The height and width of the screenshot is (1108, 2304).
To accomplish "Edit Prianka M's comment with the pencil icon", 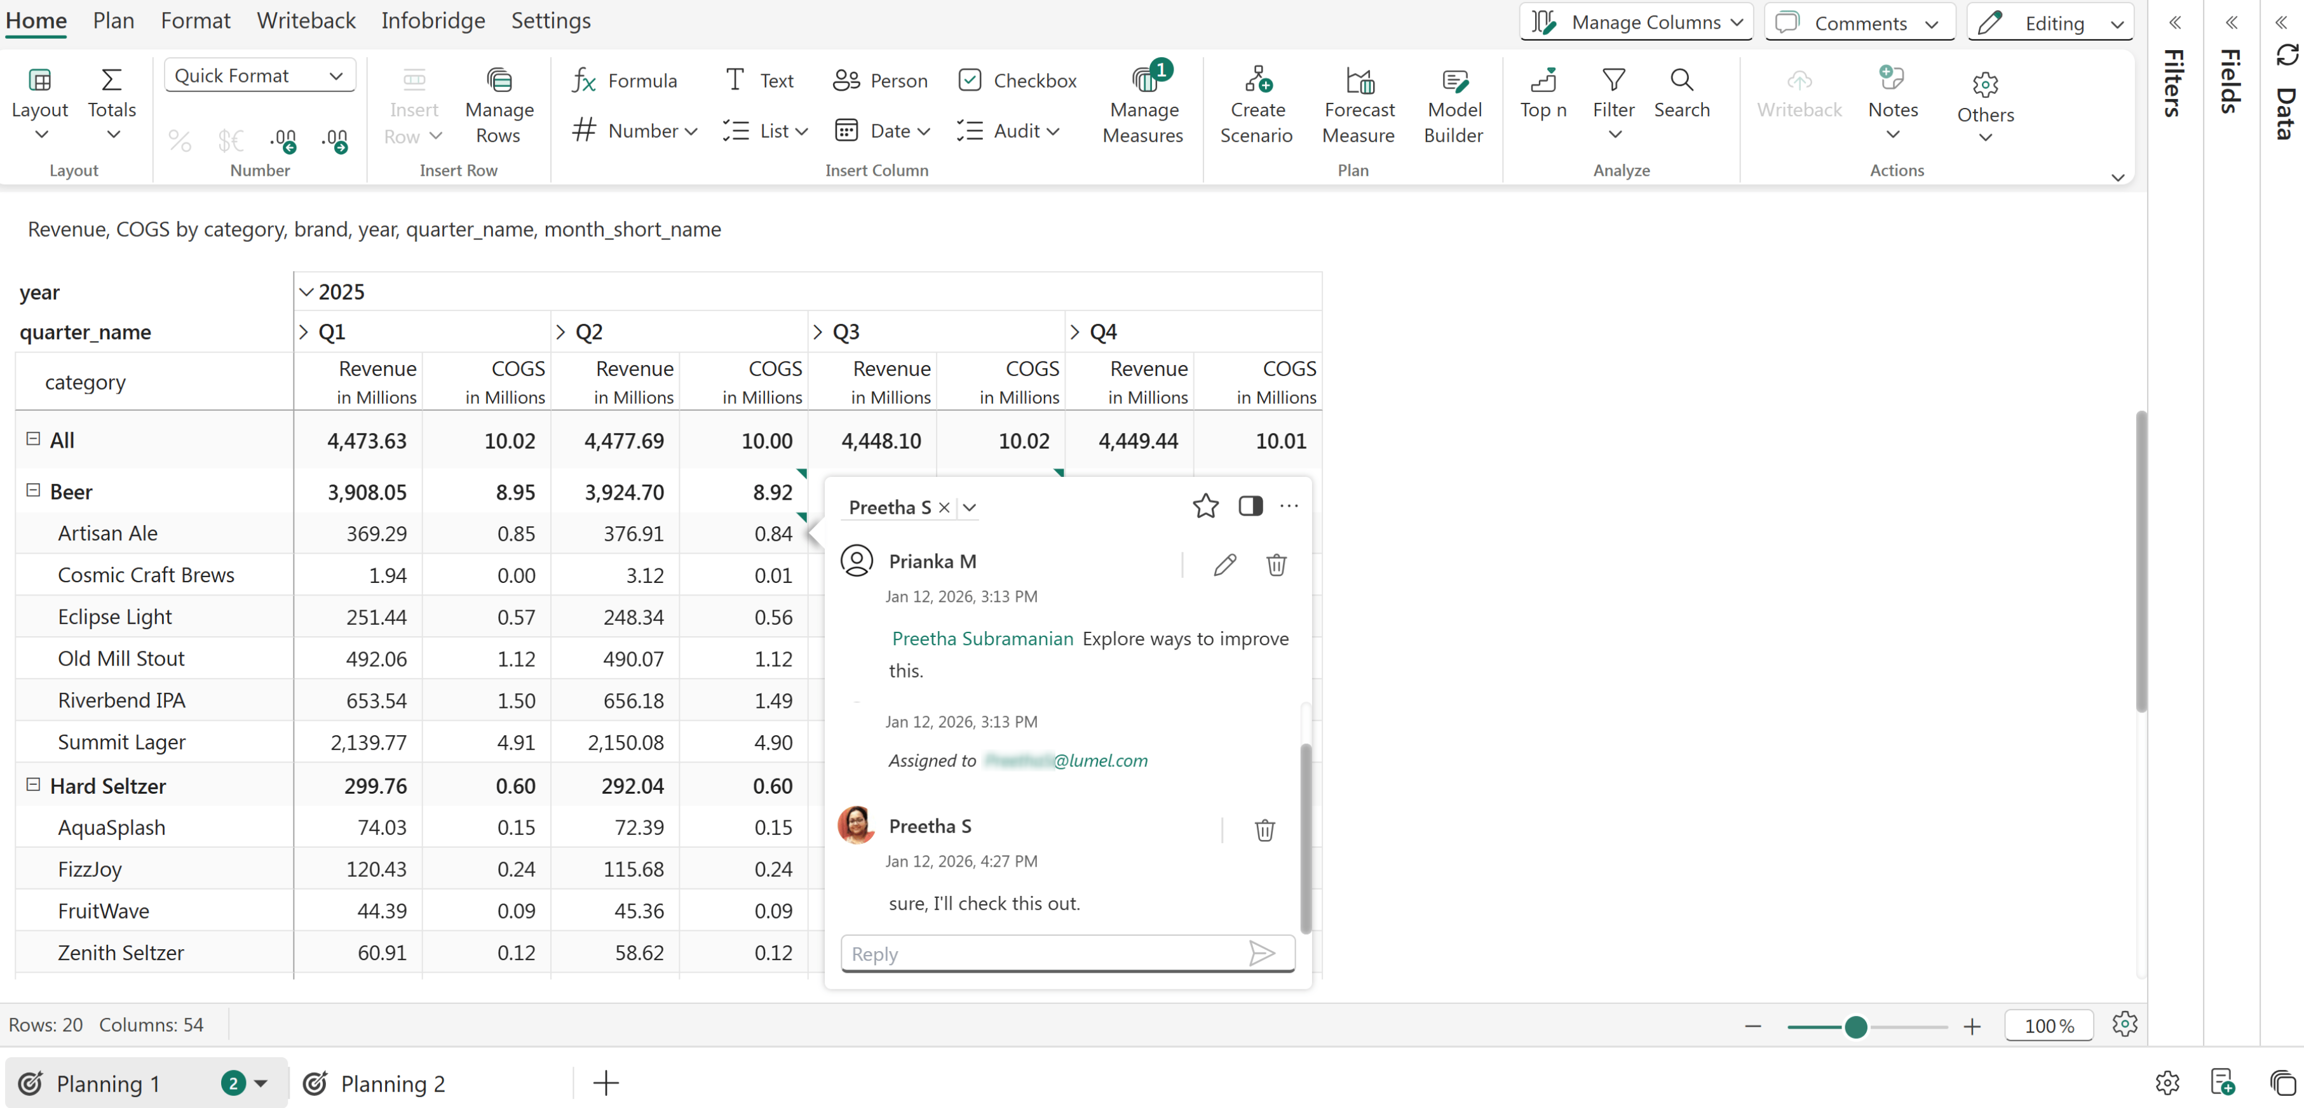I will point(1224,565).
